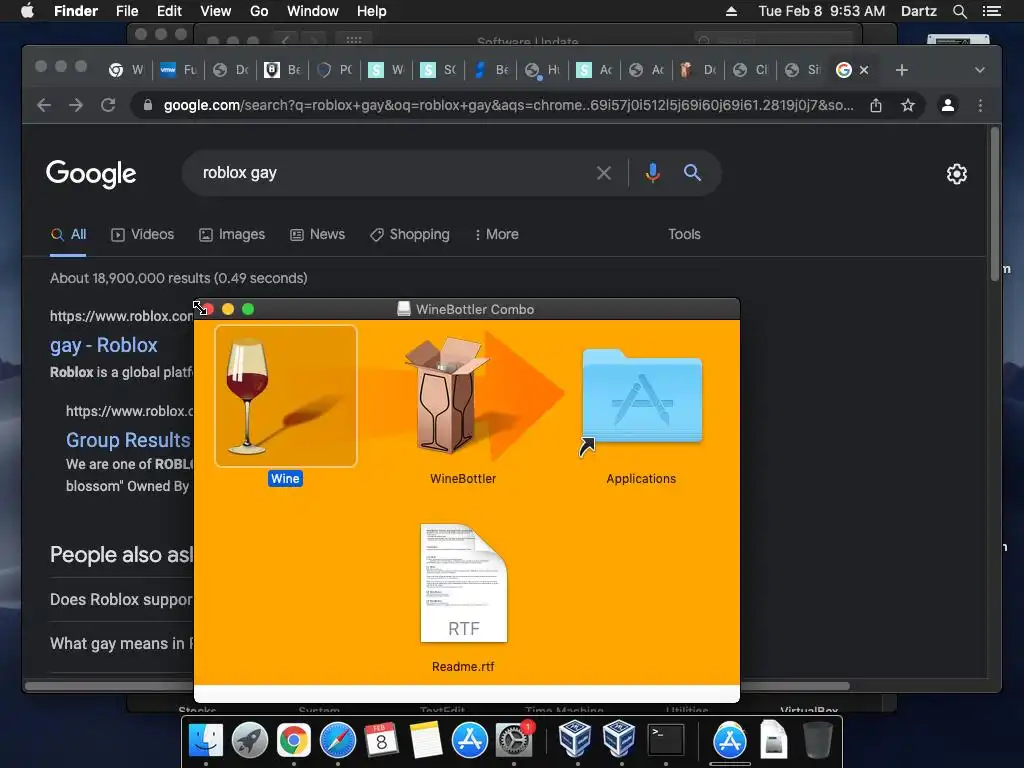Expand the More results menu
Viewport: 1024px width, 768px height.
pos(496,234)
